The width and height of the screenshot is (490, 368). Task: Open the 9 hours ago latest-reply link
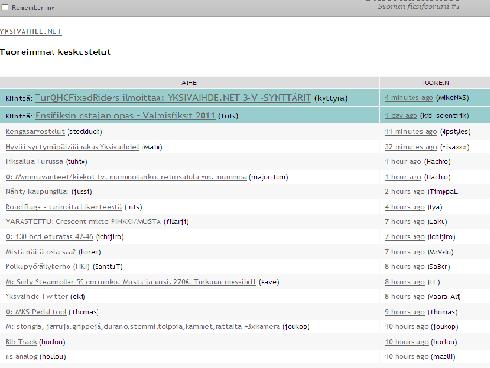point(405,312)
